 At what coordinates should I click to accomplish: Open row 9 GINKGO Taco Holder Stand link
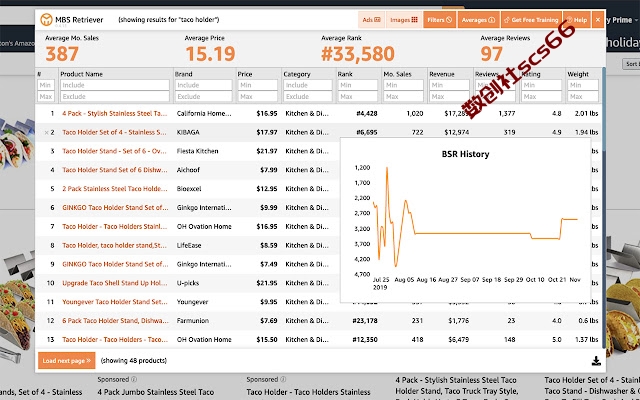pyautogui.click(x=115, y=264)
